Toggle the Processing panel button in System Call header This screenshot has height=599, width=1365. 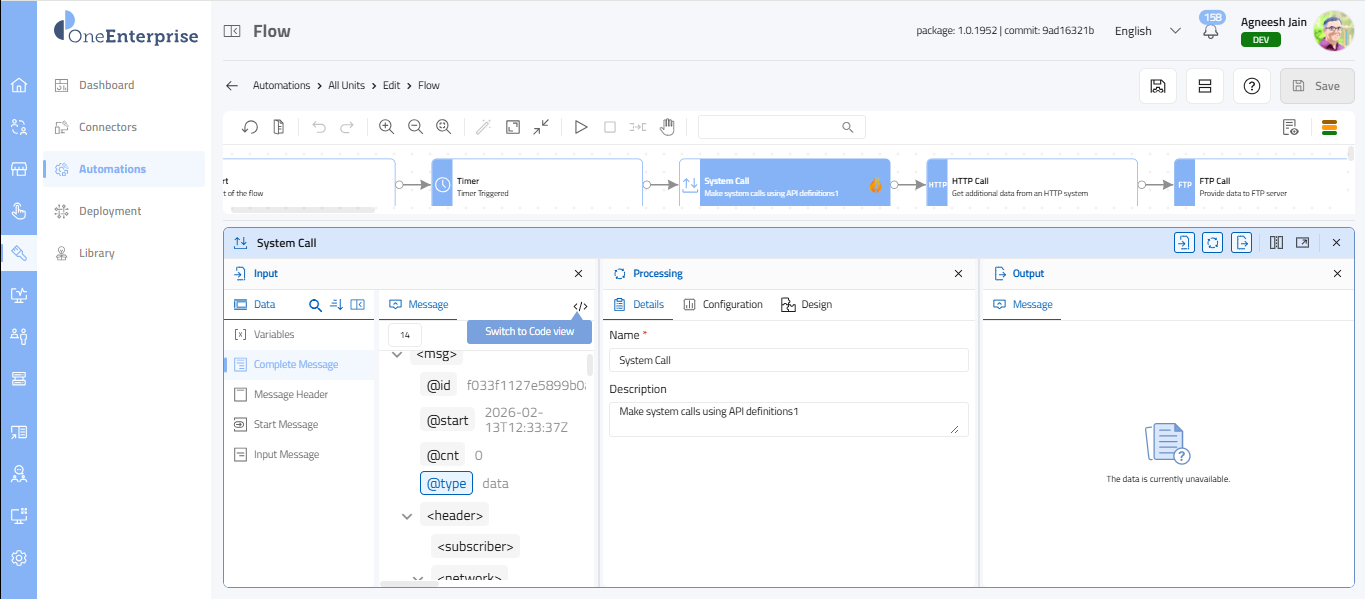pyautogui.click(x=1213, y=242)
